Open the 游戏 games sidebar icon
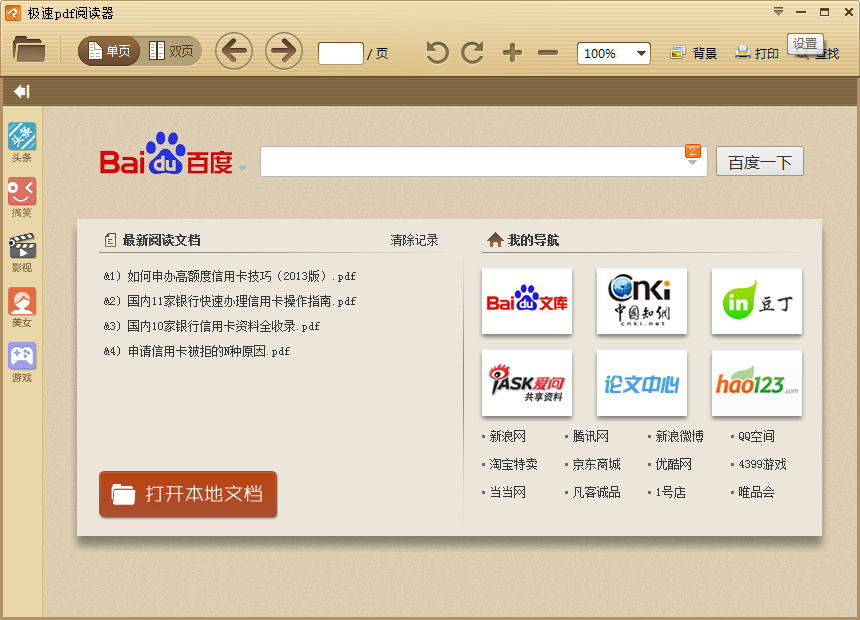Viewport: 860px width, 620px height. [x=22, y=363]
